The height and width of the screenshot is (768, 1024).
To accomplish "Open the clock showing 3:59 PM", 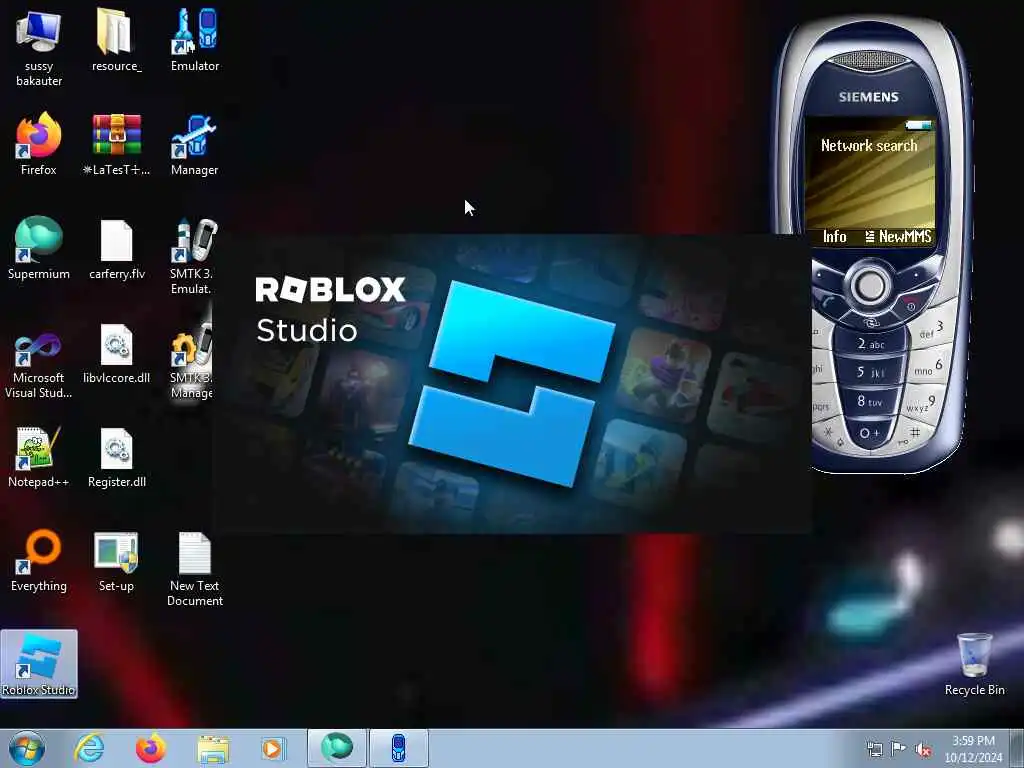I will click(x=973, y=749).
